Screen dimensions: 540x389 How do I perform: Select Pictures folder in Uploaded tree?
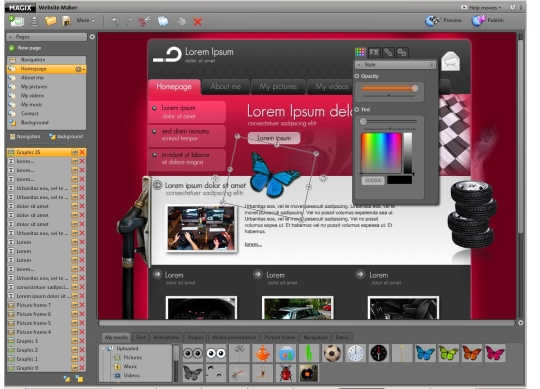pyautogui.click(x=128, y=358)
